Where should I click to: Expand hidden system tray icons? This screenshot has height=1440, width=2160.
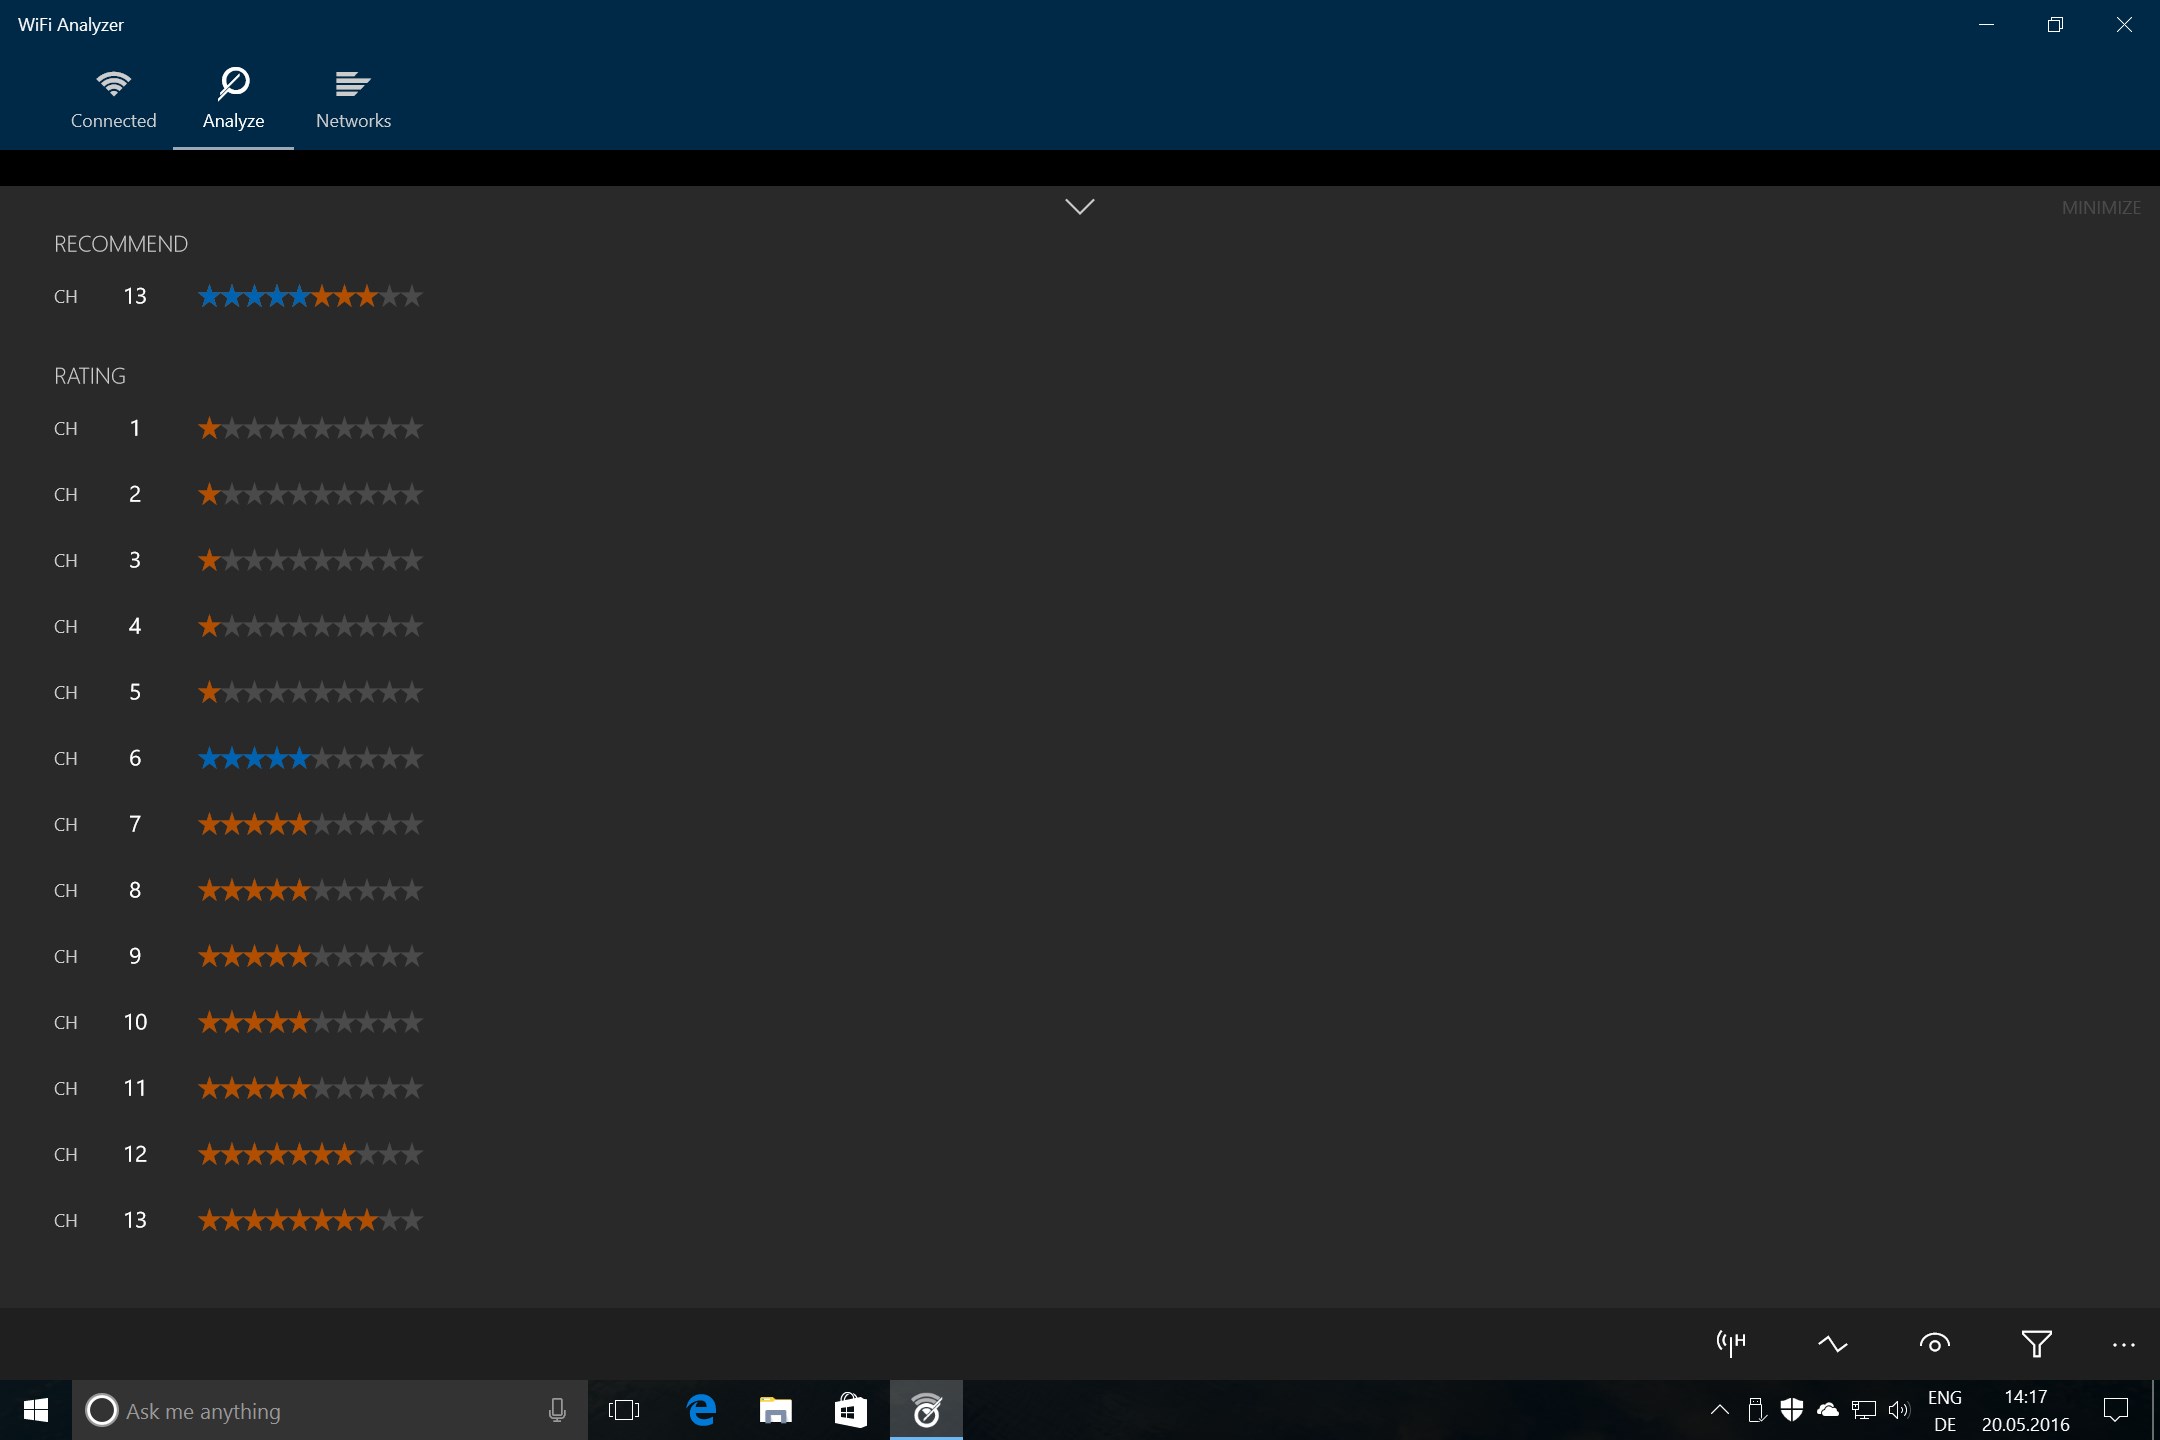(x=1719, y=1410)
